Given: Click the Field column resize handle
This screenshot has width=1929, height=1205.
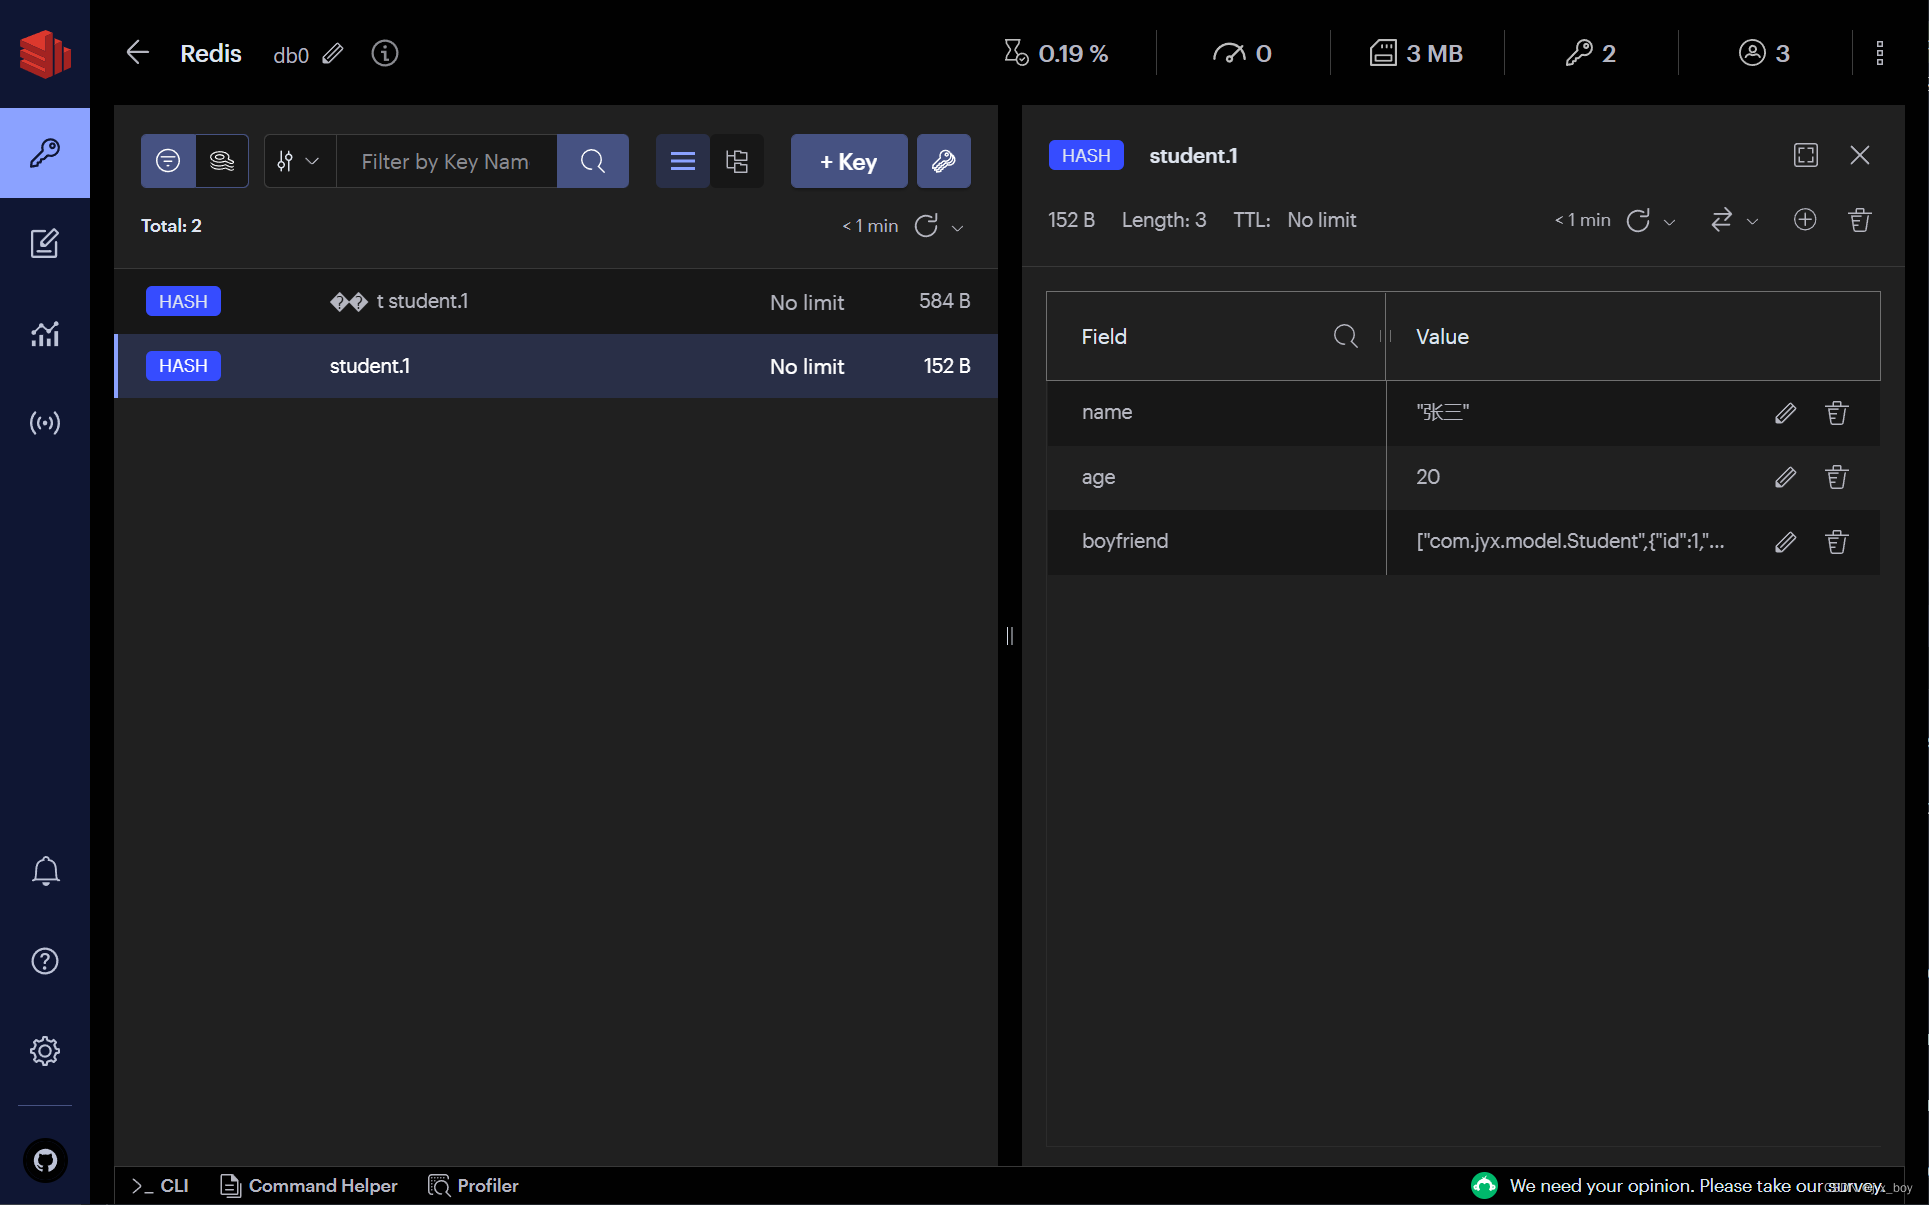Looking at the screenshot, I should [1385, 336].
